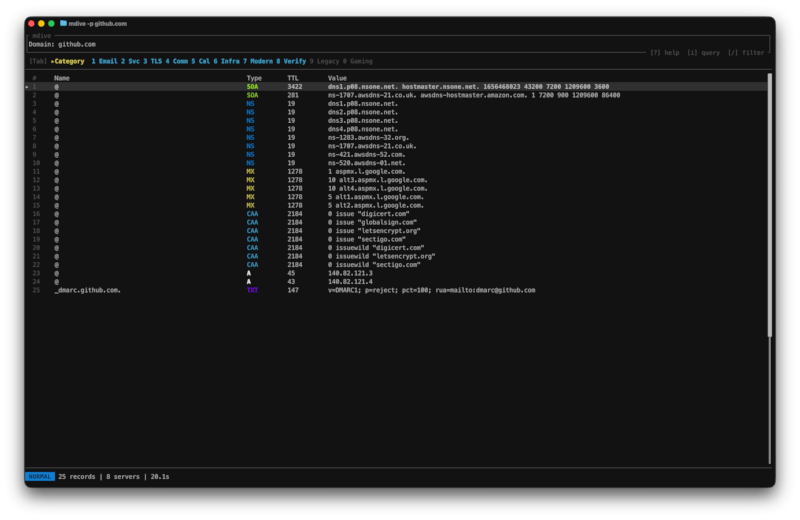Select the MX record 5 alt2.aspmx.l.google.com.
The height and width of the screenshot is (520, 800).
[396, 206]
